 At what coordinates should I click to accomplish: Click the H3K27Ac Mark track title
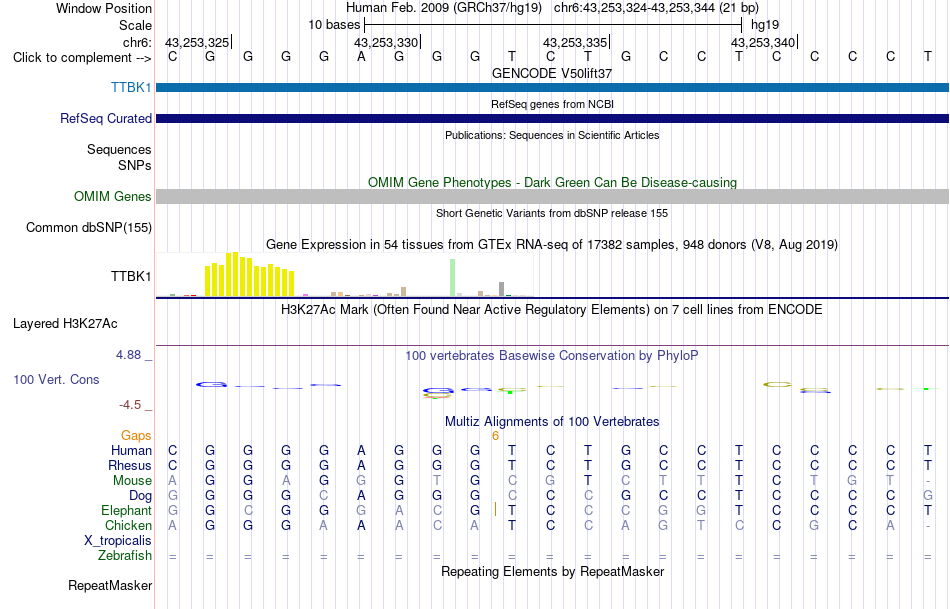point(552,310)
